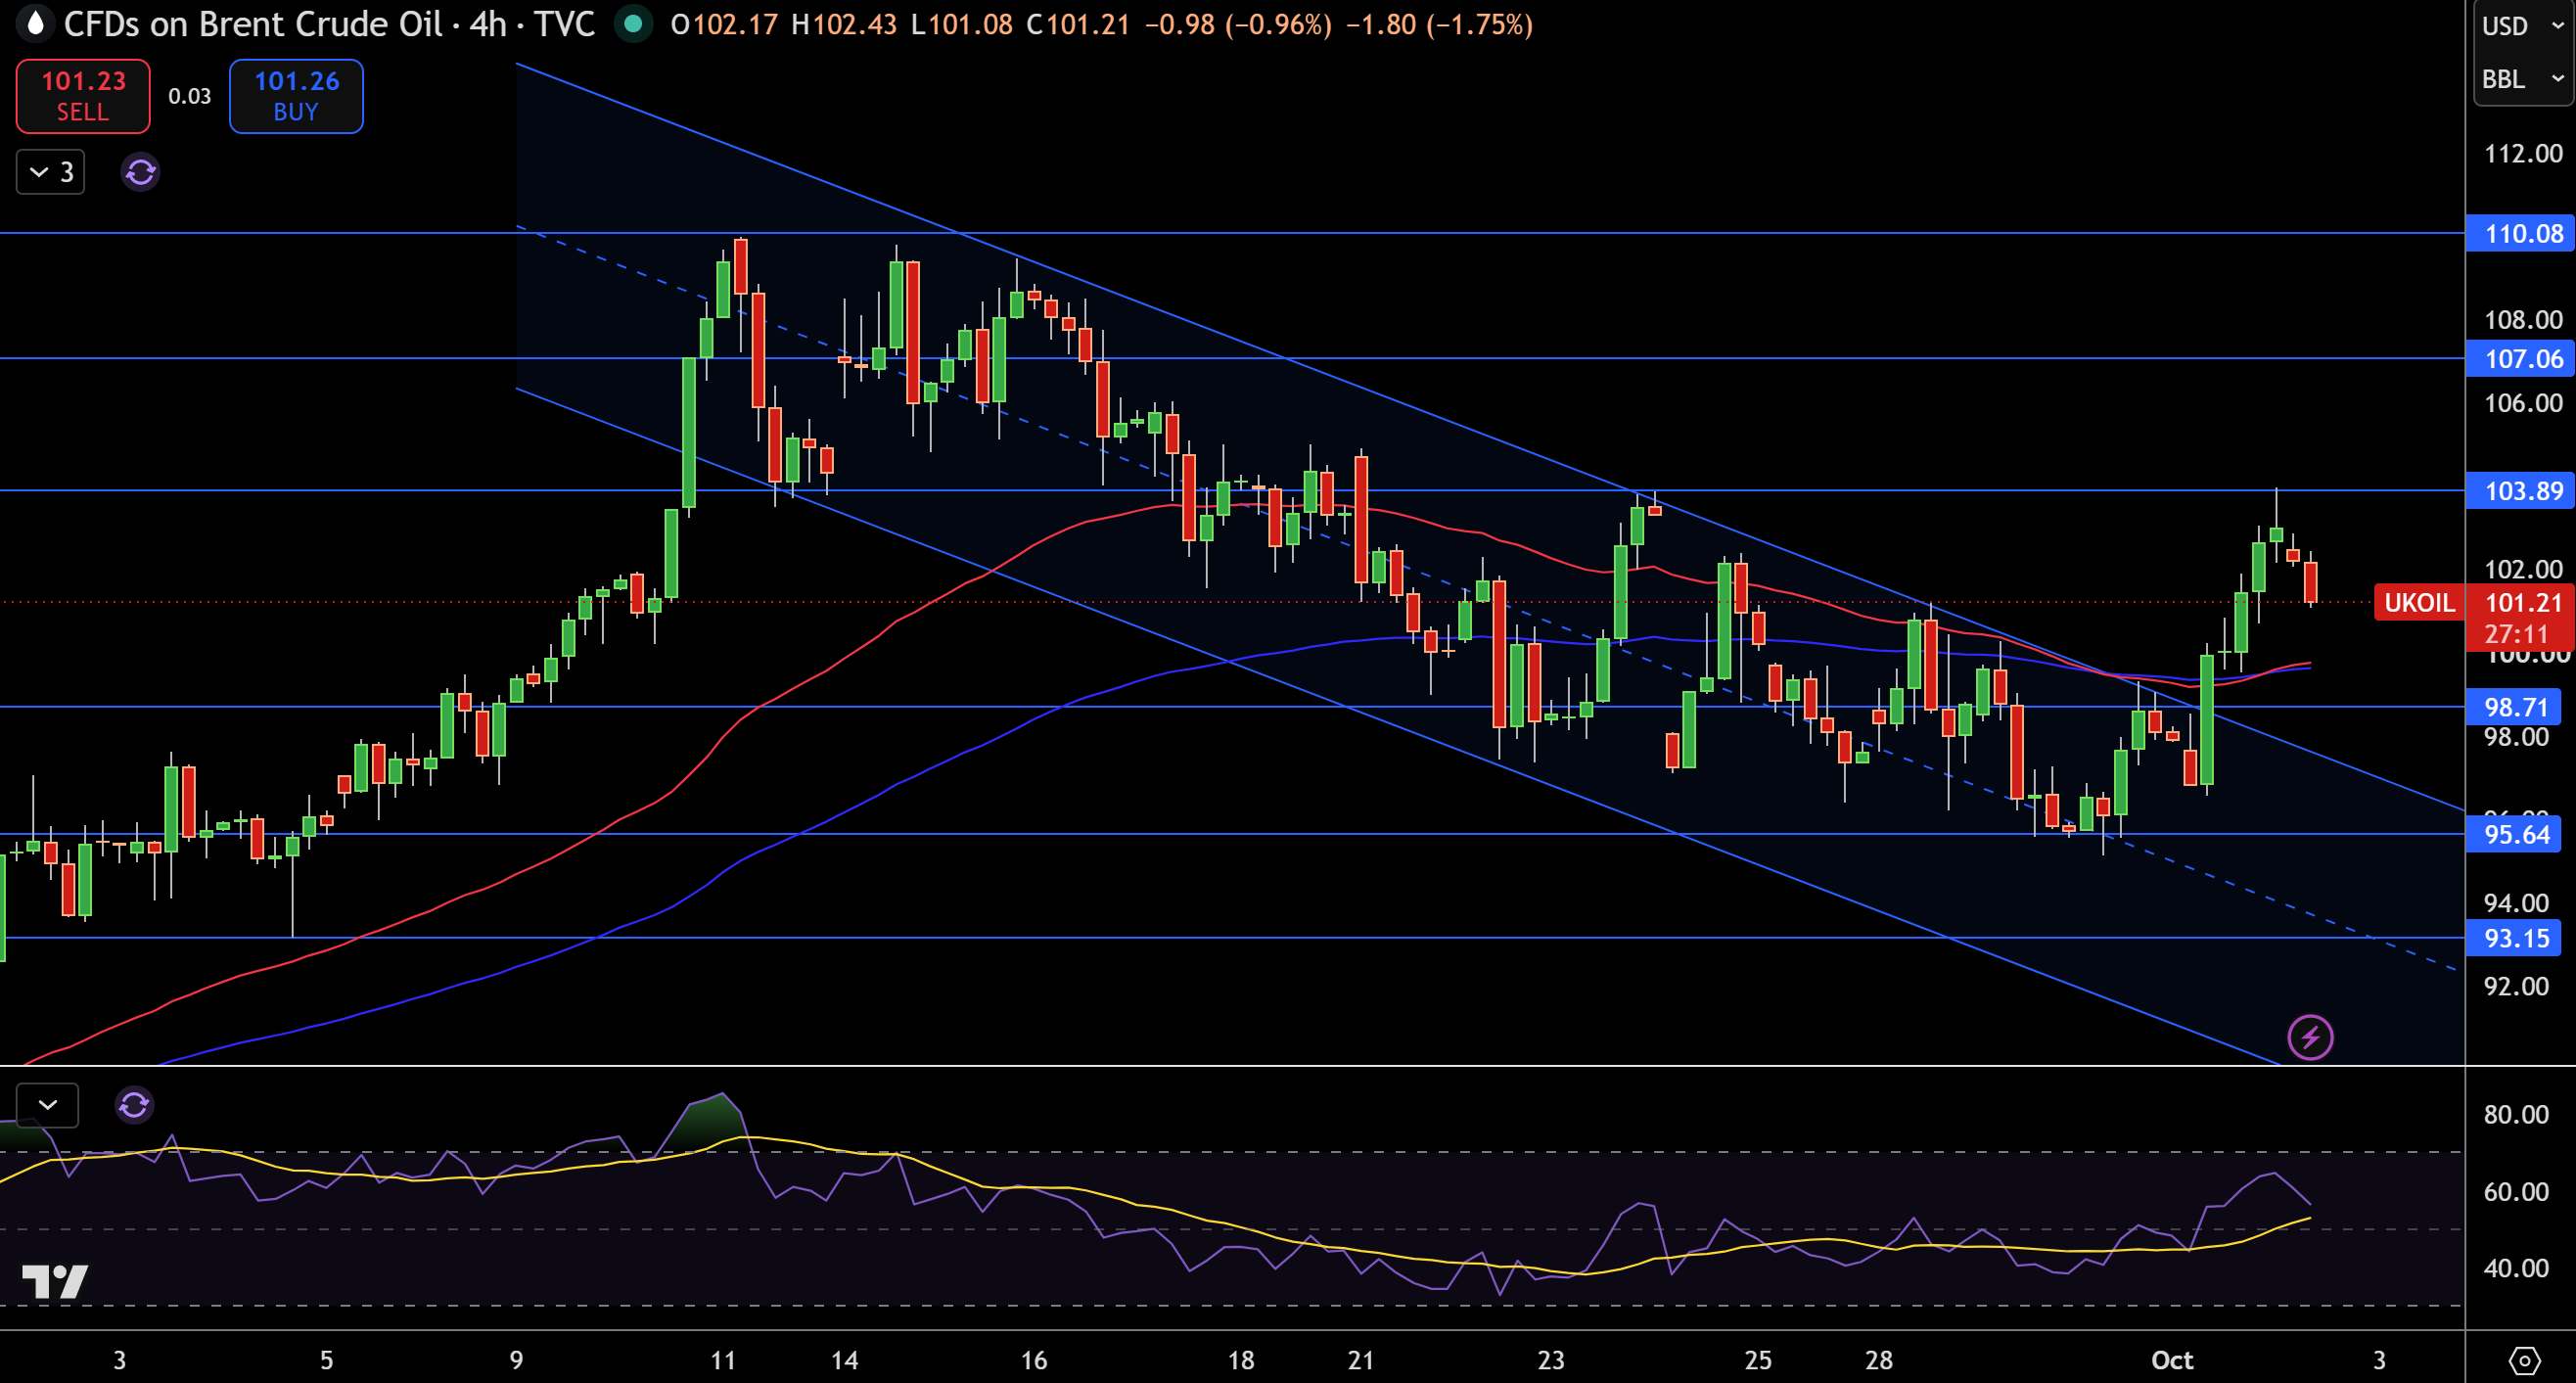The image size is (2576, 1383).
Task: Expand the indicators legend showing 3
Action: click(51, 172)
